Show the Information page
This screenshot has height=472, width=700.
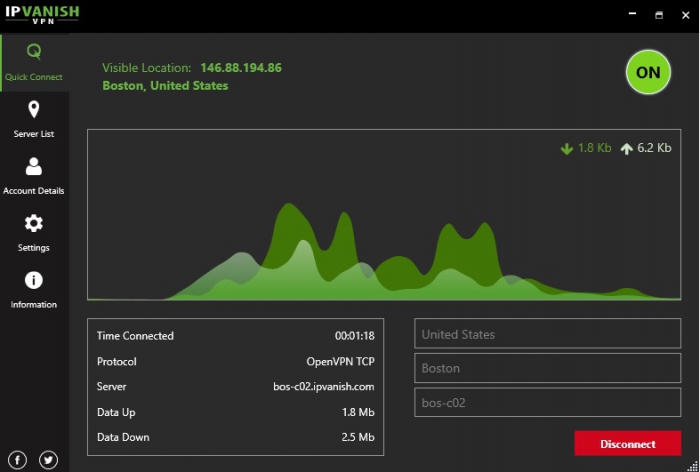click(x=34, y=290)
